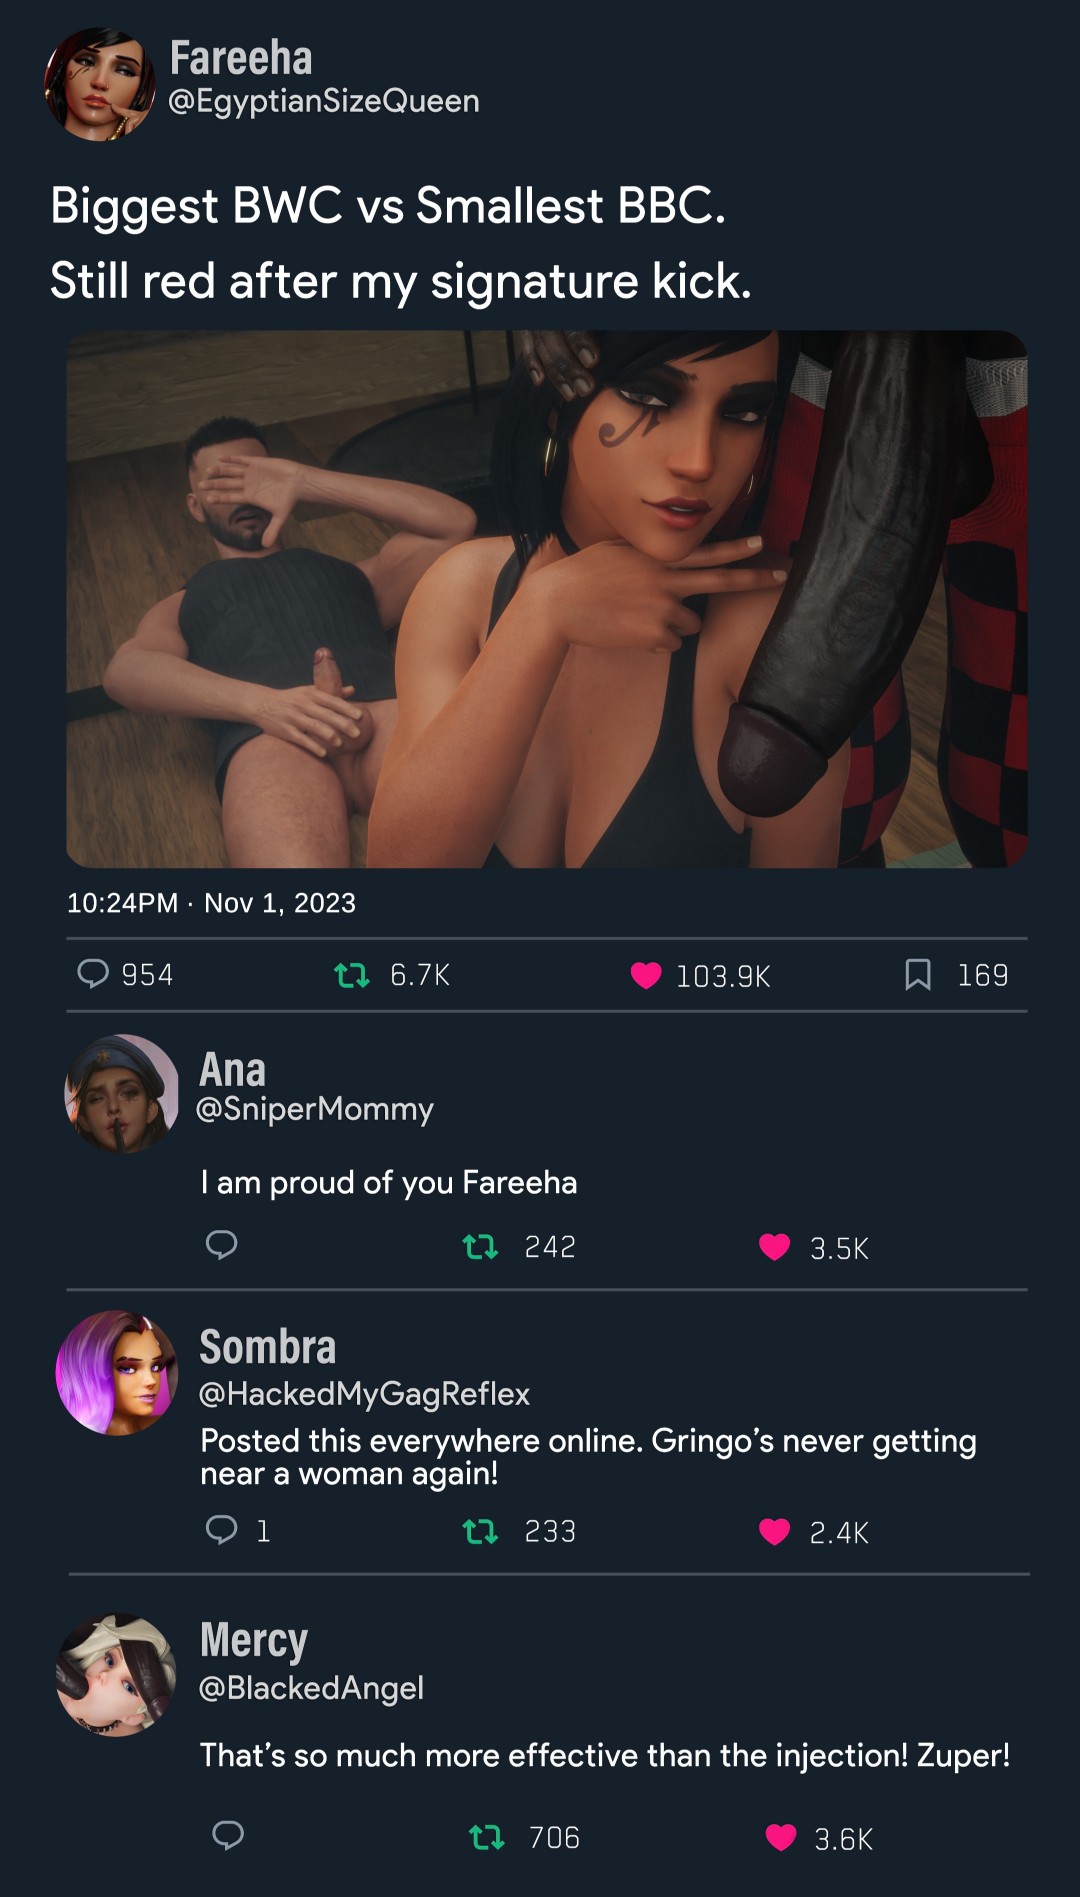The height and width of the screenshot is (1897, 1080).
Task: Toggle the like on Ana's comment
Action: [774, 1247]
